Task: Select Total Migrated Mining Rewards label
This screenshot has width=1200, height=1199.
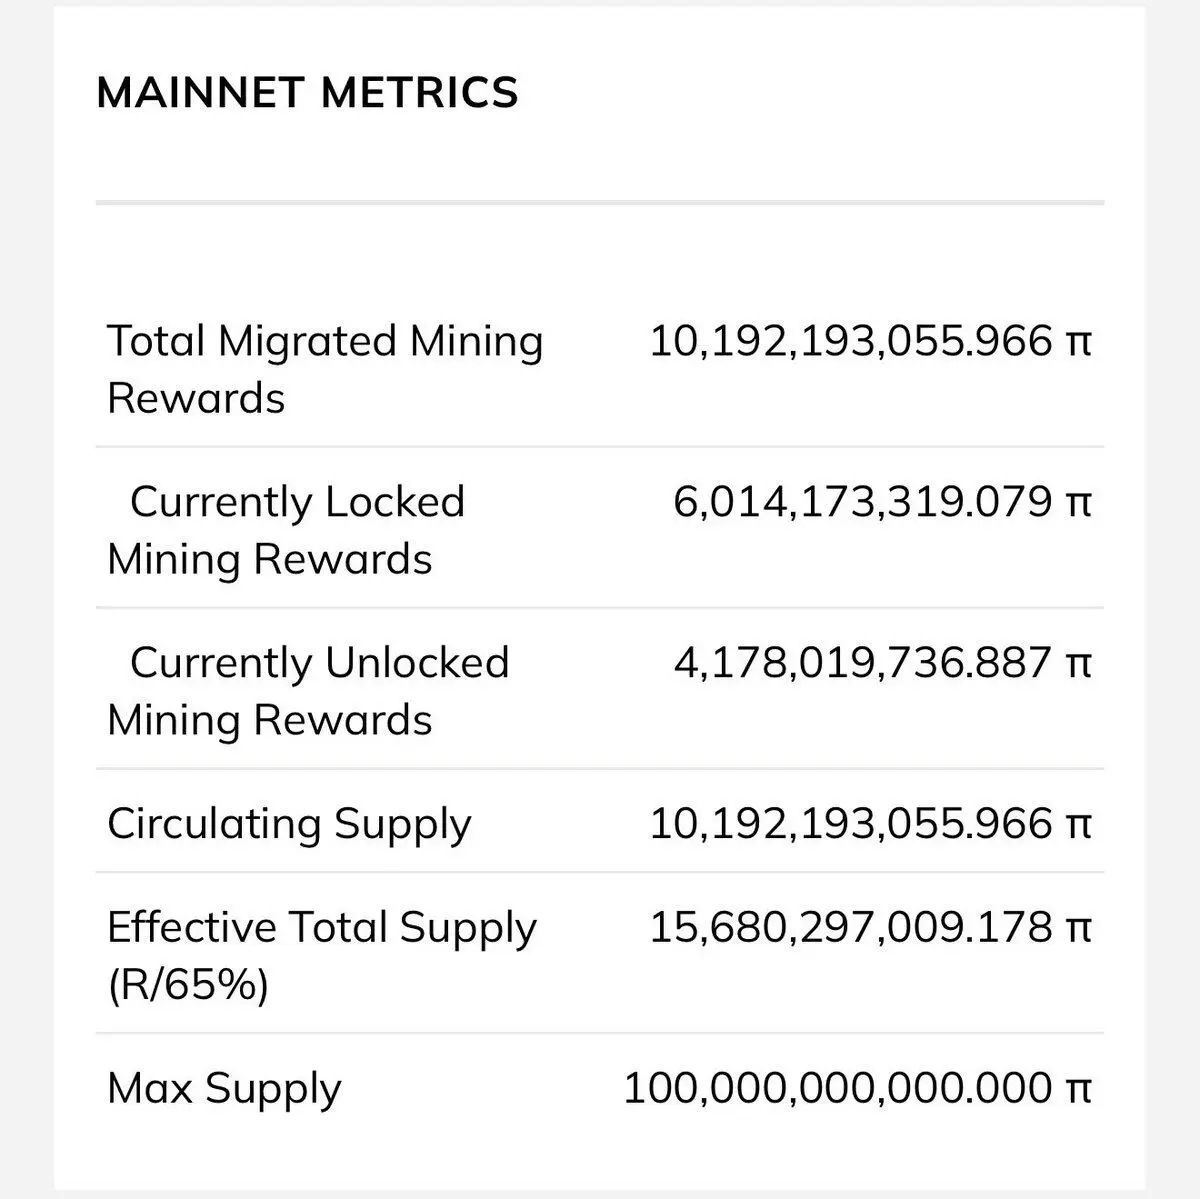Action: pyautogui.click(x=325, y=369)
